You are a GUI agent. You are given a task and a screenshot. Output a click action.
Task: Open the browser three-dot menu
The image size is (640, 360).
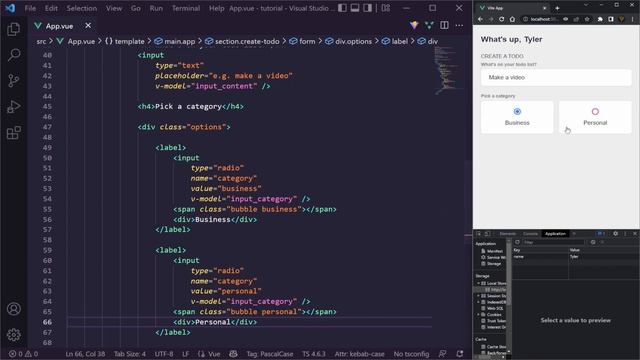click(x=633, y=19)
